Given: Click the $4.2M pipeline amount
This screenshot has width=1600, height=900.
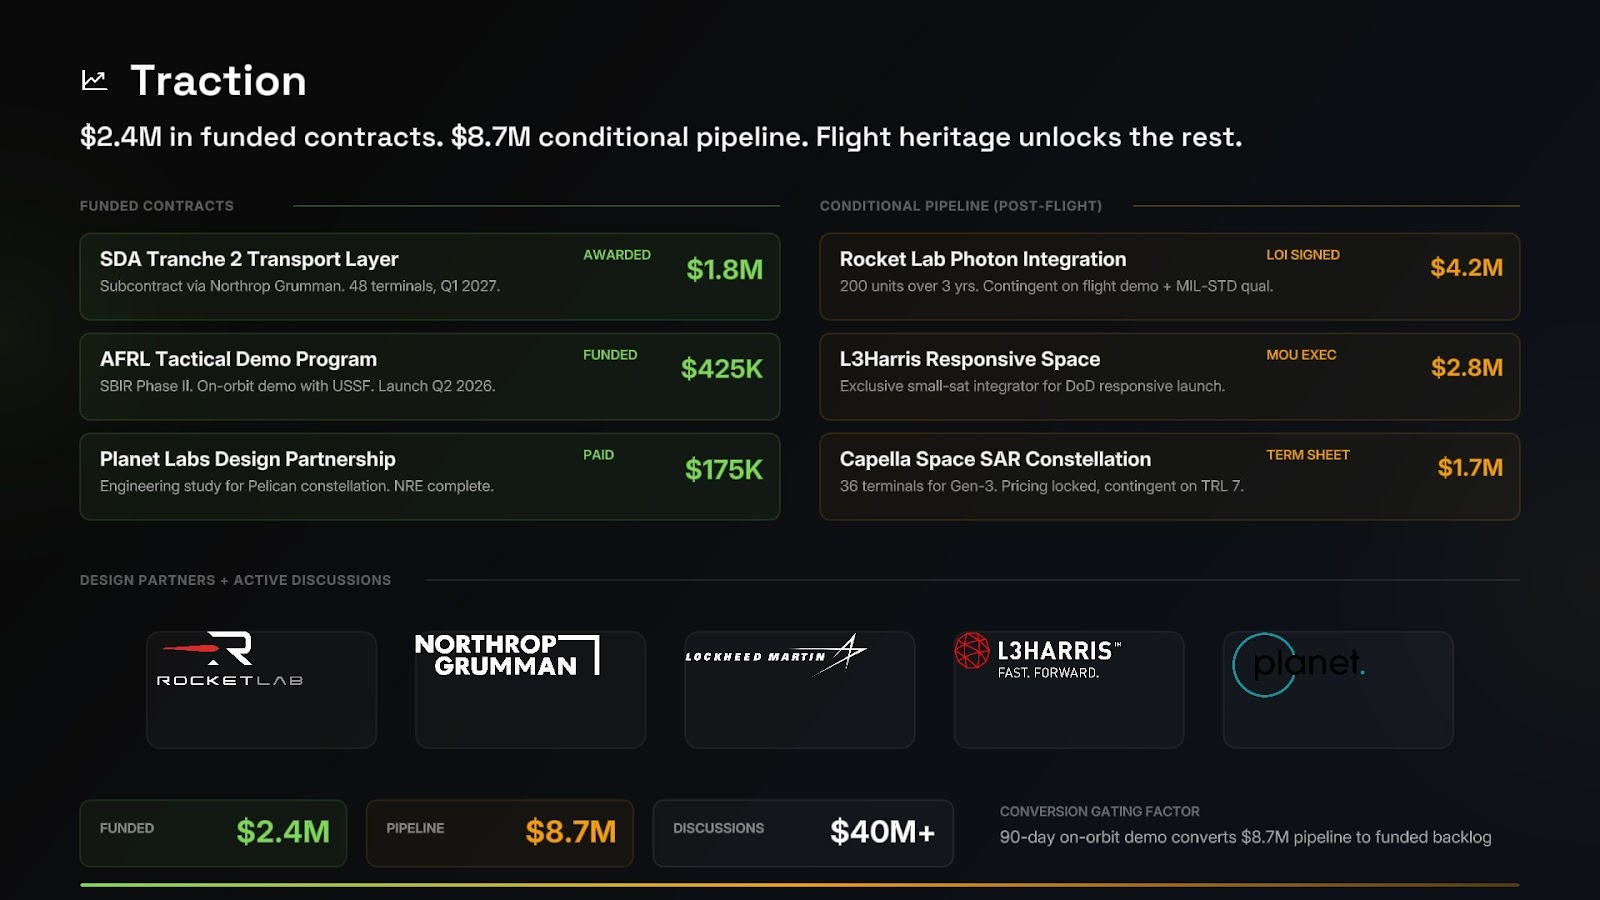Looking at the screenshot, I should coord(1466,268).
